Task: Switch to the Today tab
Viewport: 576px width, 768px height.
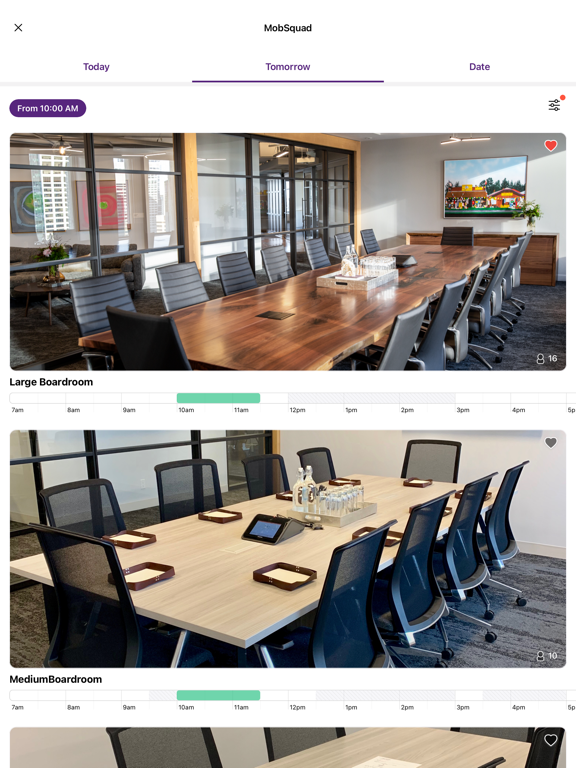Action: pos(96,67)
